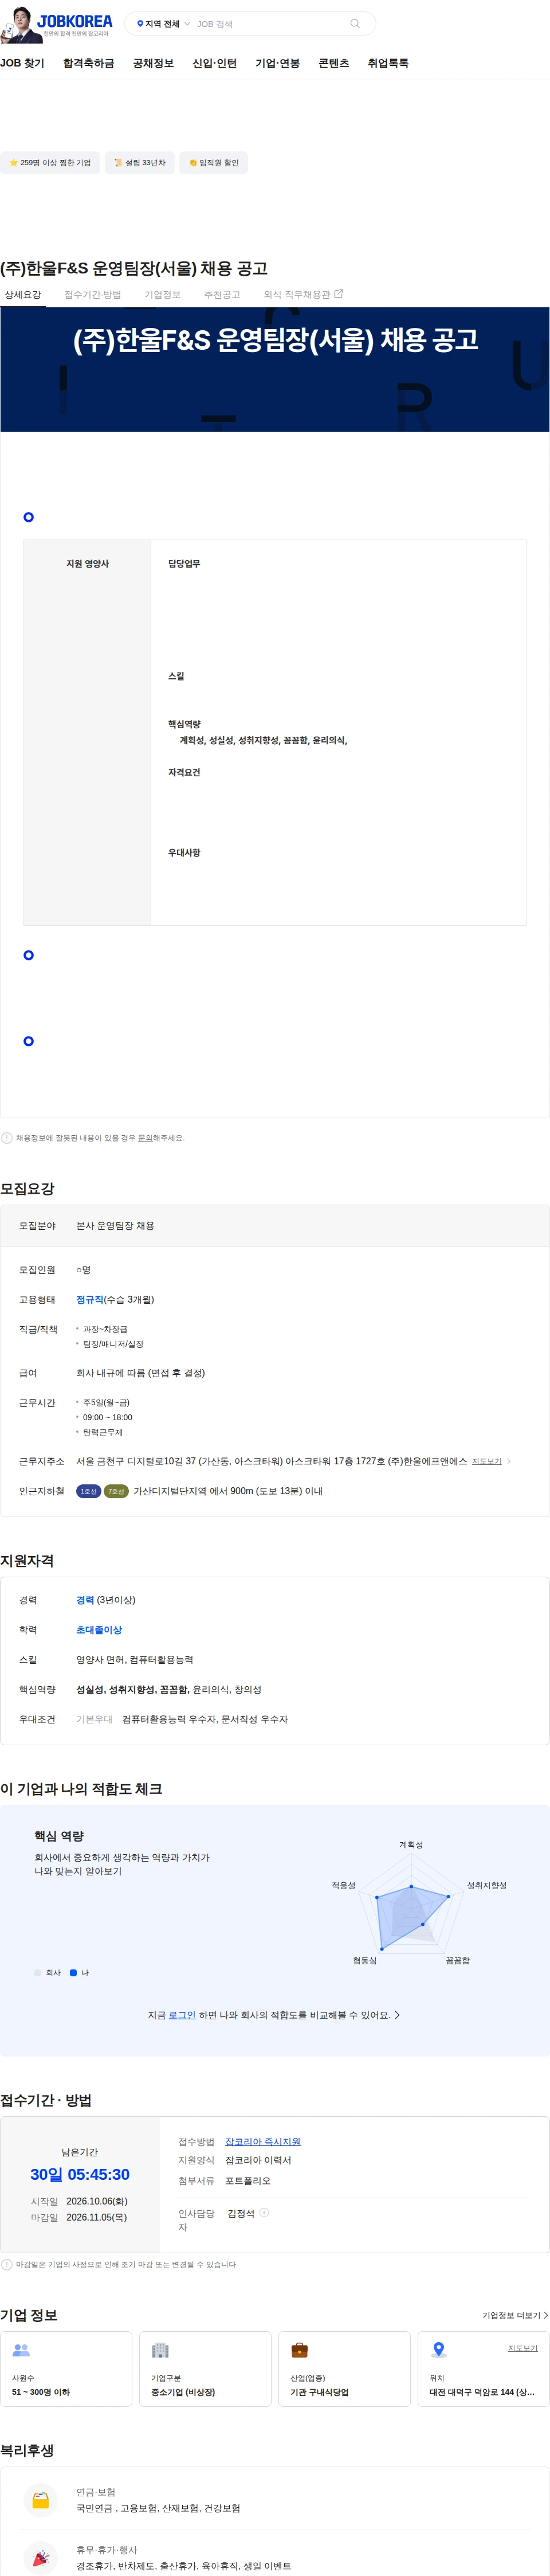
Task: Select the 상세요강 tab
Action: (x=23, y=294)
